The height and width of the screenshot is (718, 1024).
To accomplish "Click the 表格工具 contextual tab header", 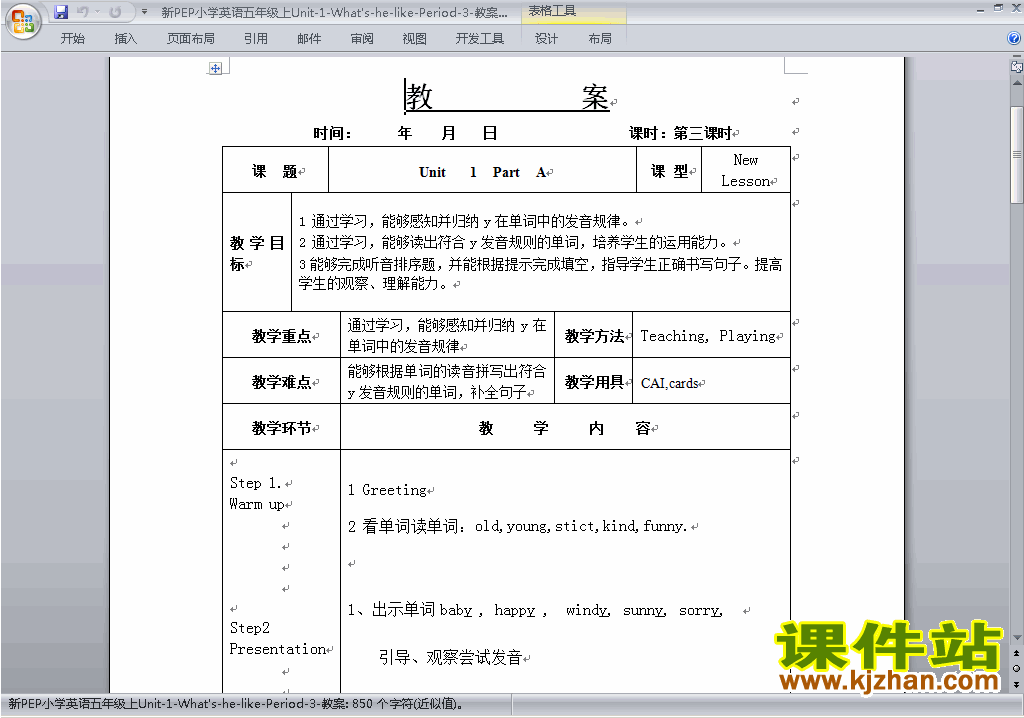I will click(x=552, y=11).
